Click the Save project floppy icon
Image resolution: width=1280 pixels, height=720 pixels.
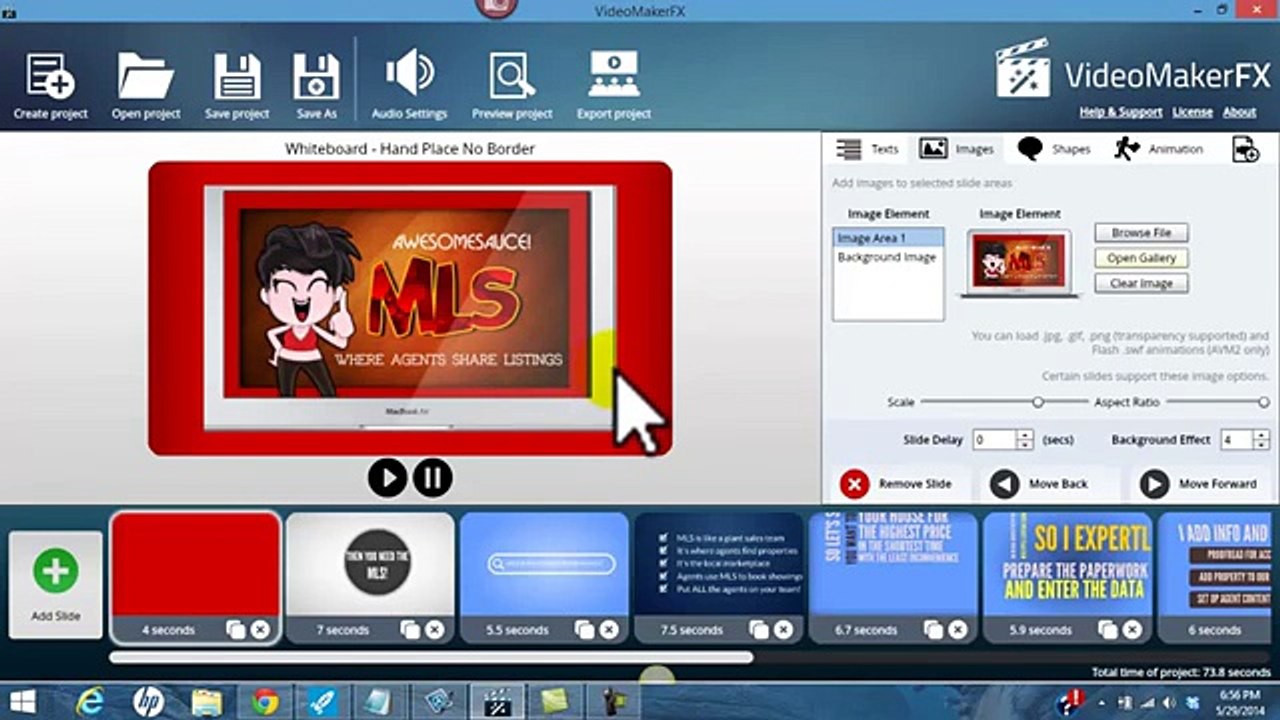tap(237, 77)
